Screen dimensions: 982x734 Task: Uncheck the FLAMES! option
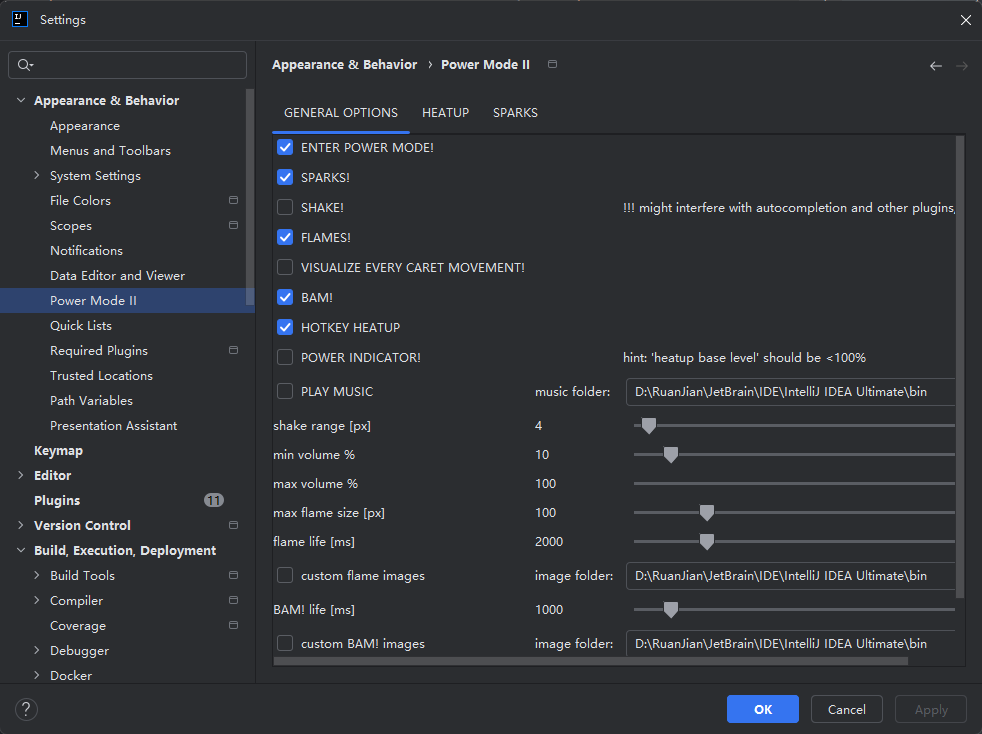[x=285, y=238]
